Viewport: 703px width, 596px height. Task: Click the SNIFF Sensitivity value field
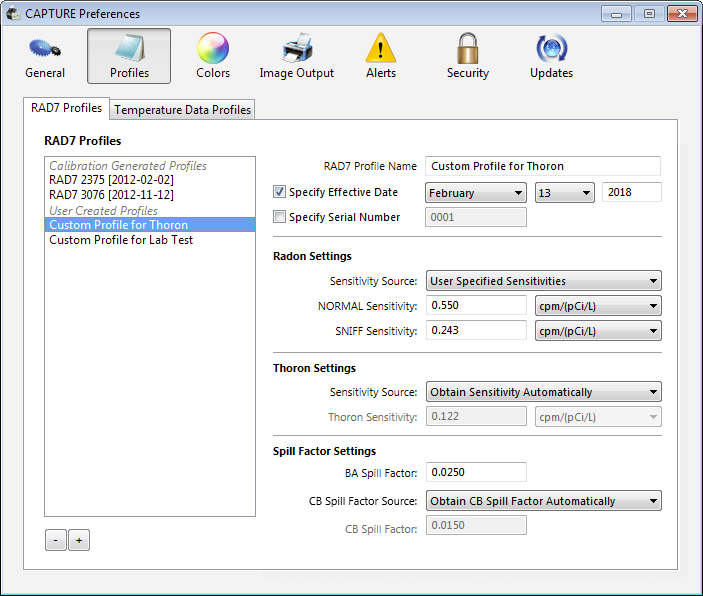click(x=476, y=331)
